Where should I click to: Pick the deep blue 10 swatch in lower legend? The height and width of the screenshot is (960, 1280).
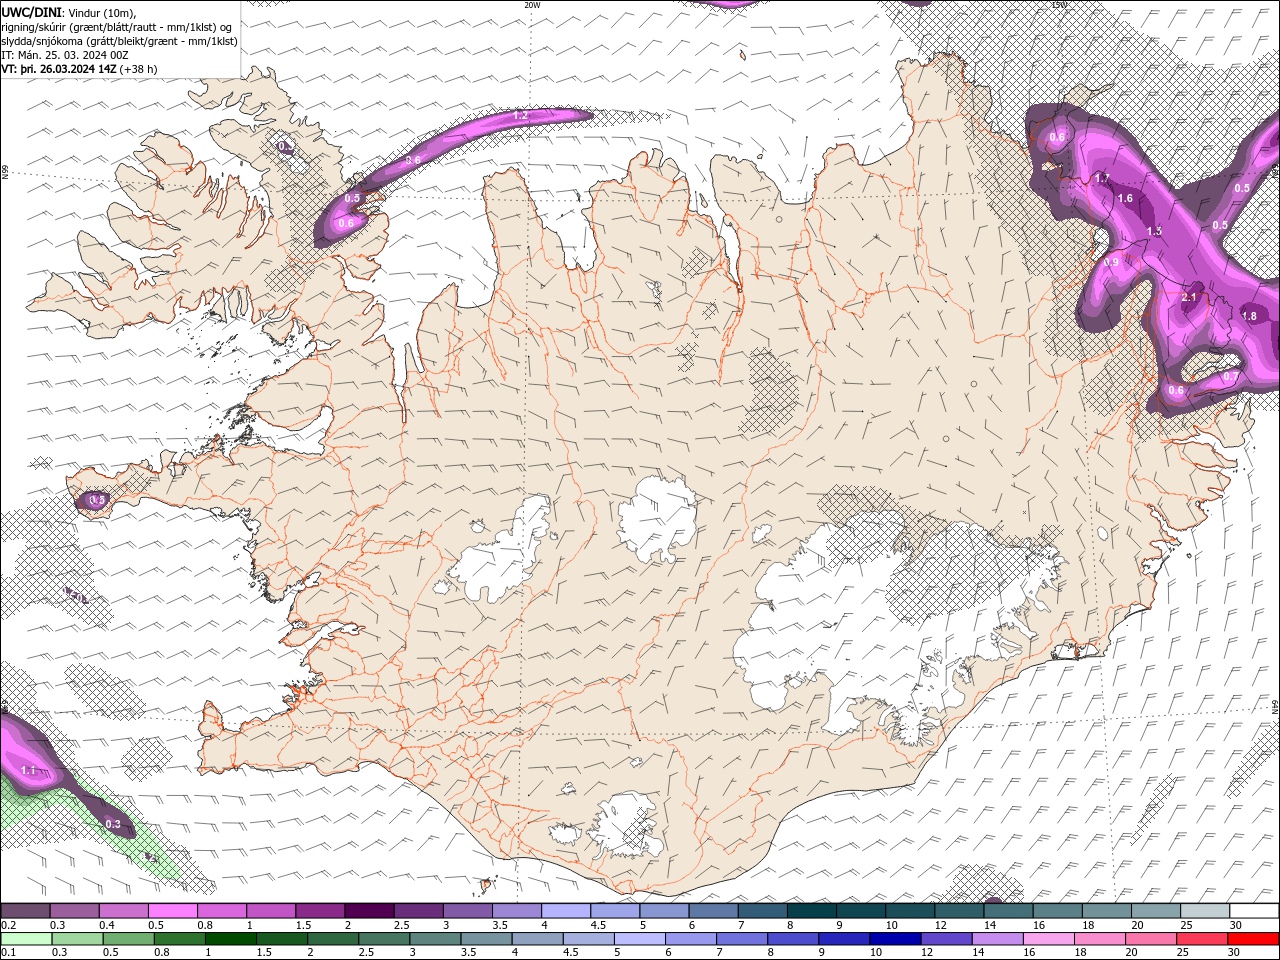point(895,939)
